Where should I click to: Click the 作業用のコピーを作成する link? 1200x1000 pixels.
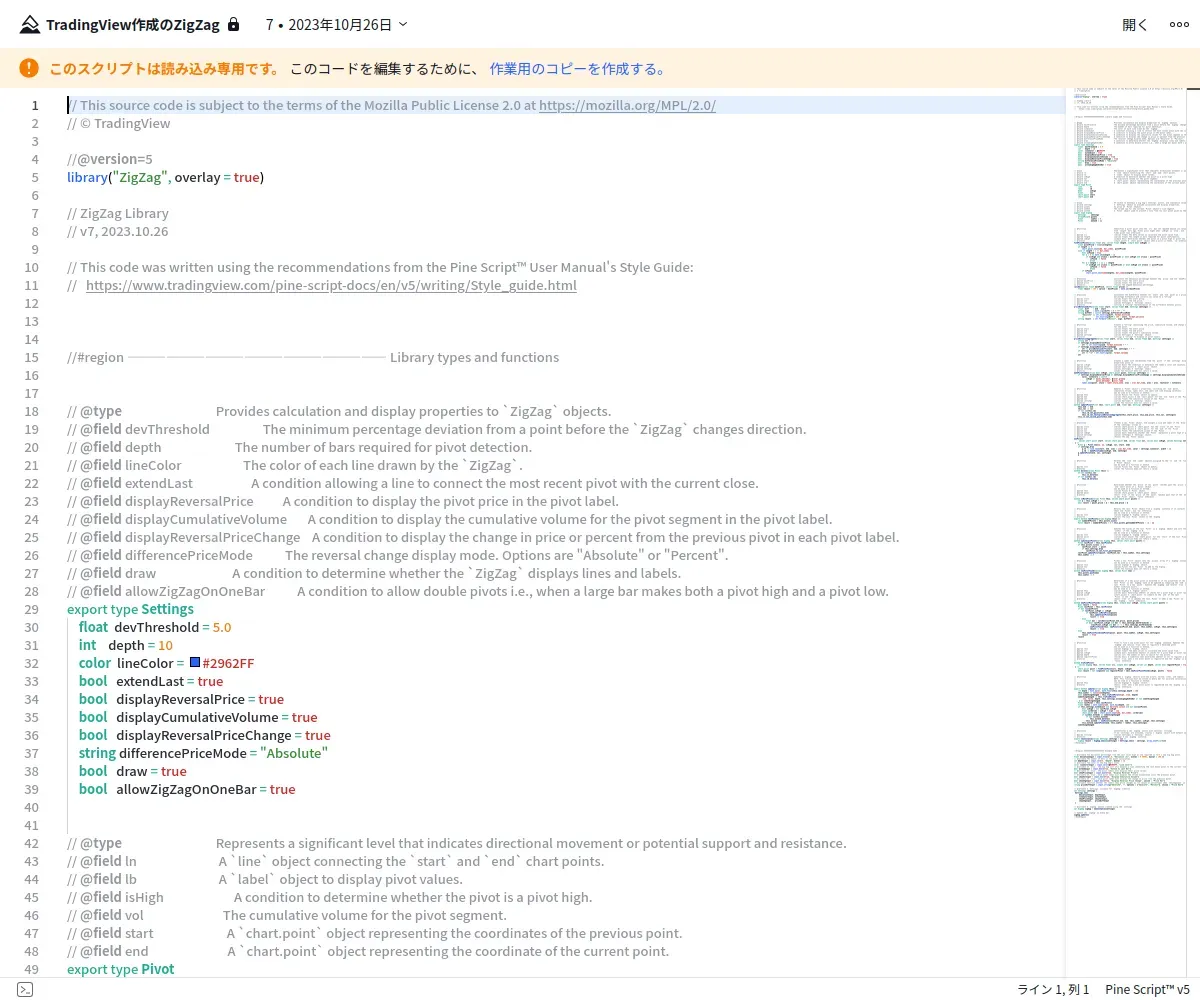coord(577,69)
